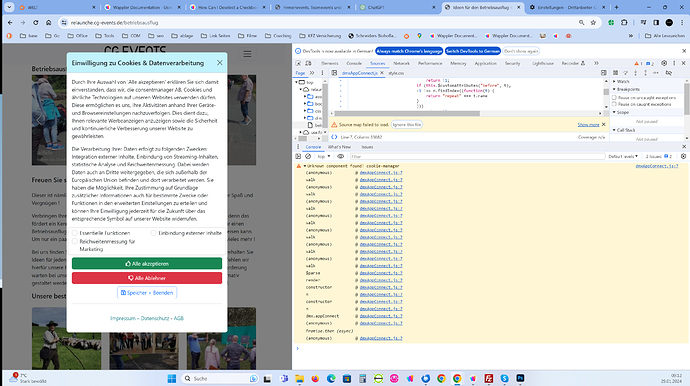Click the Show more link in the warning bar
Screen dimensions: 690x386
coord(588,125)
